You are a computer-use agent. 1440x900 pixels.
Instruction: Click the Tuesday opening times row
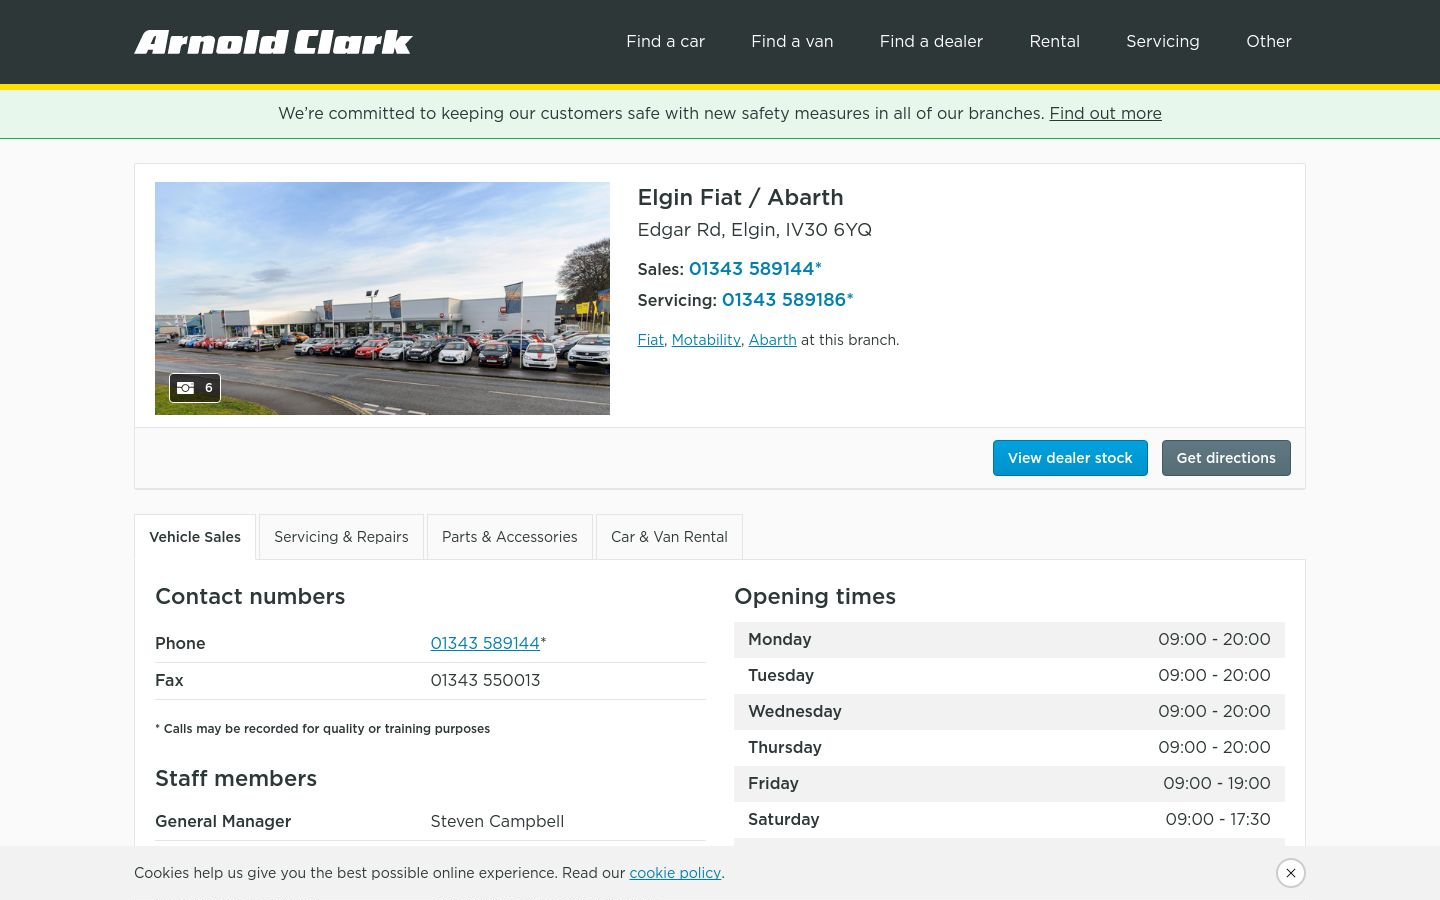coord(1009,676)
